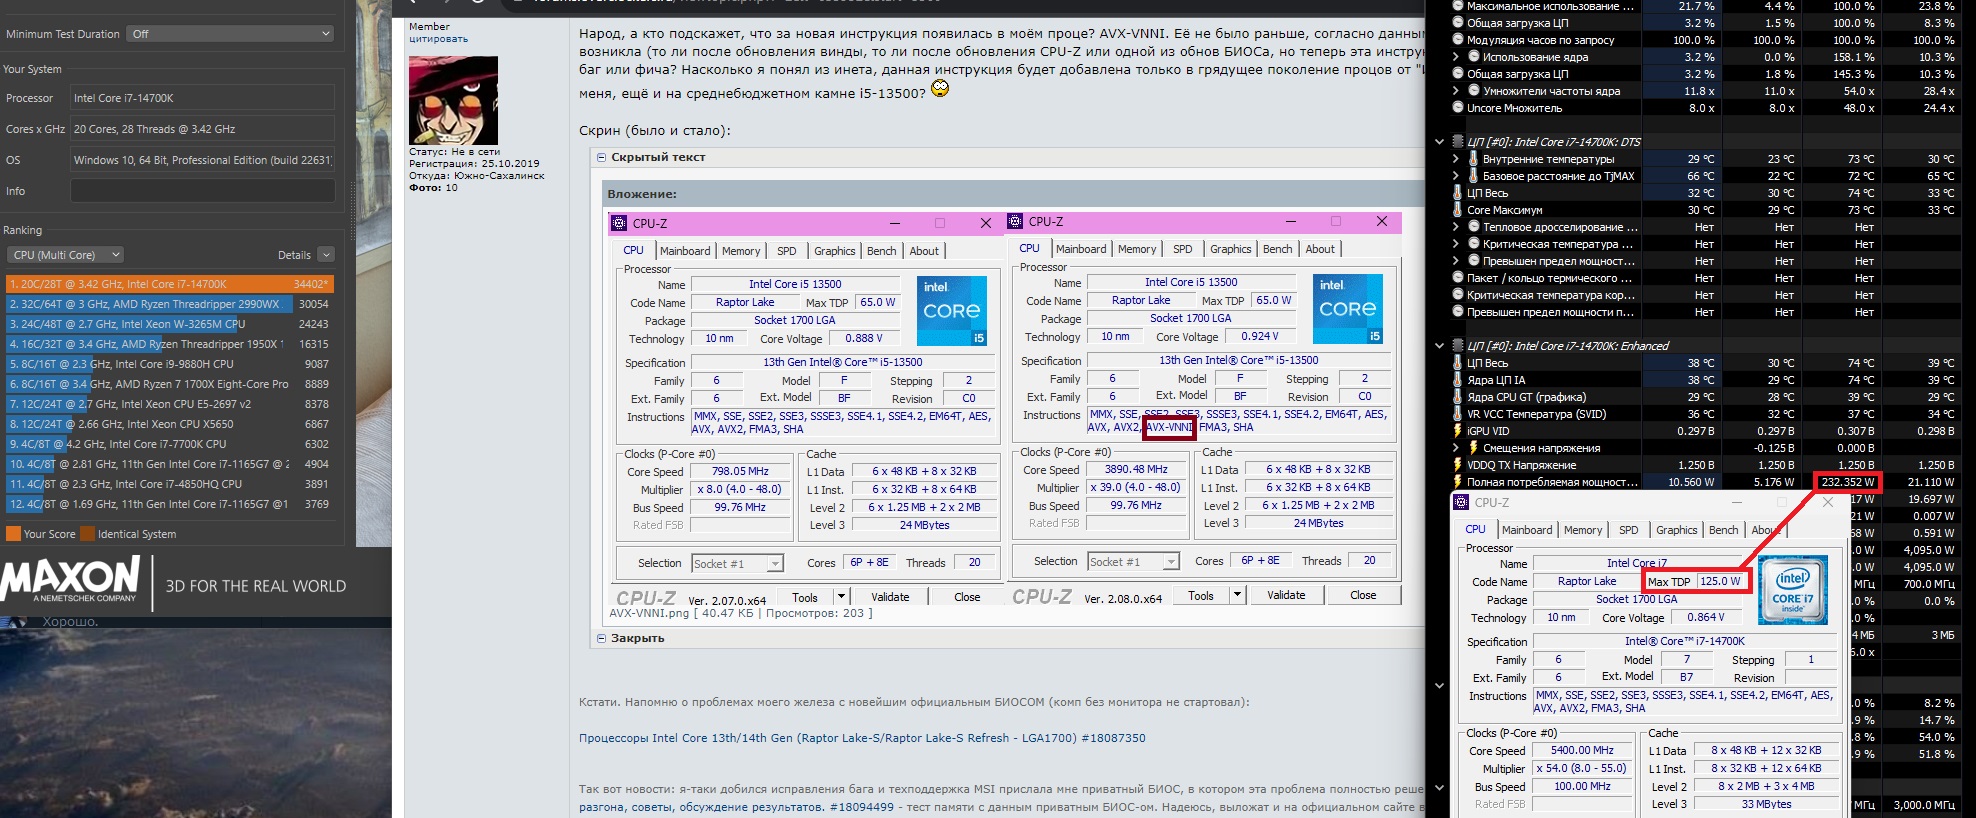Open the Memory tab in i7-14700K CPU-Z
Viewport: 1976px width, 818px height.
pyautogui.click(x=1583, y=530)
